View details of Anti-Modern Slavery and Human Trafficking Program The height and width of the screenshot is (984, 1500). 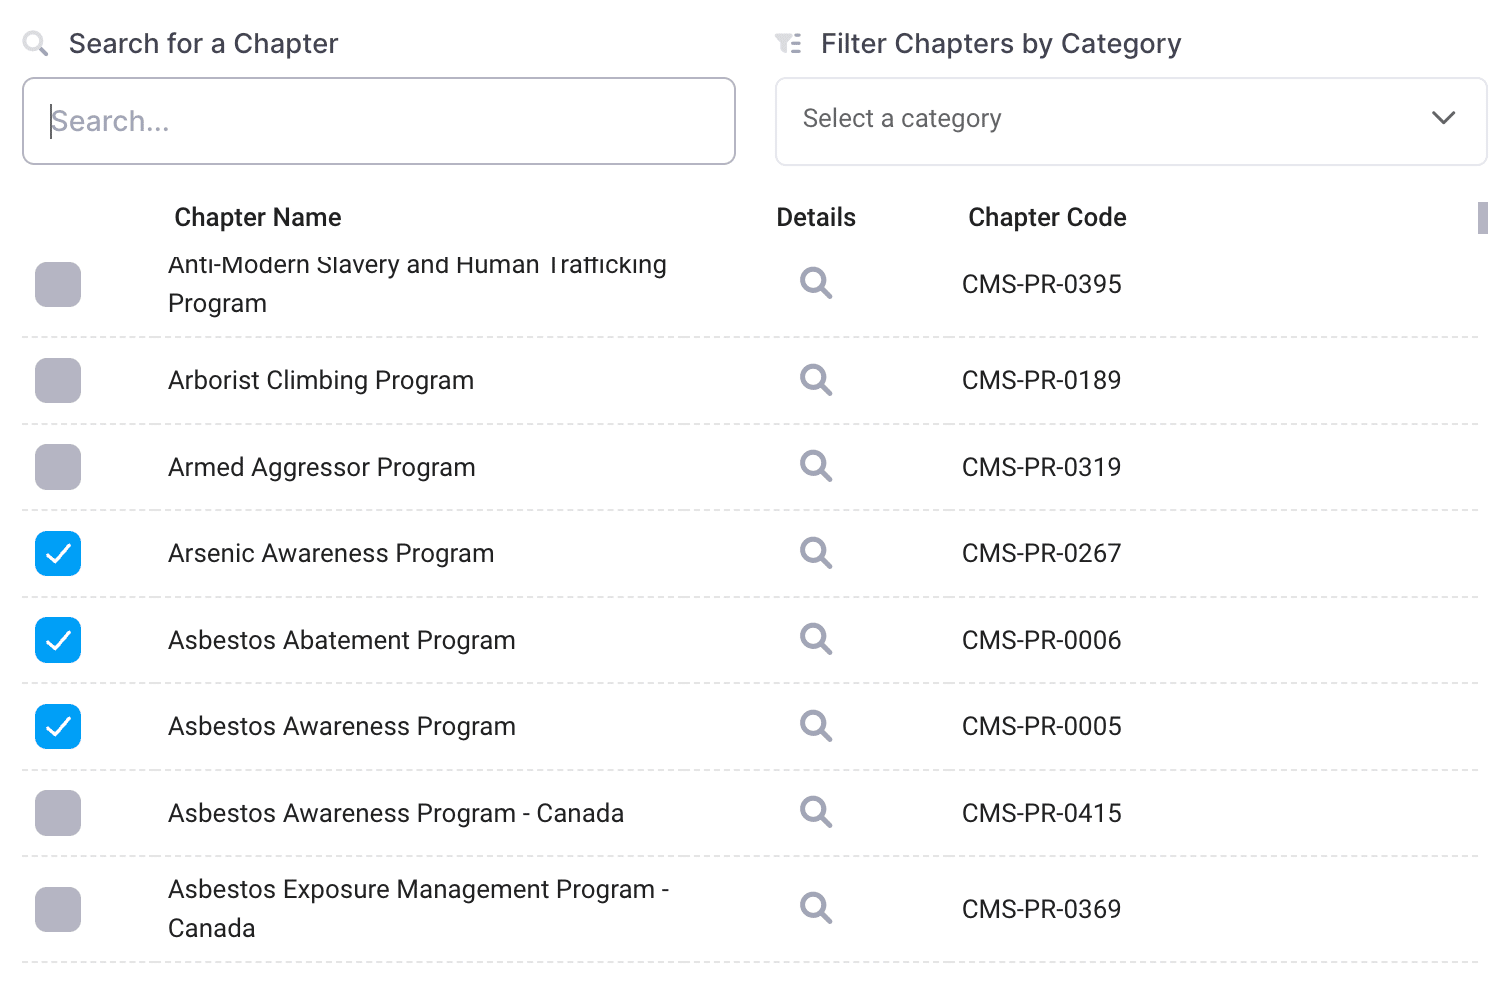coord(816,283)
